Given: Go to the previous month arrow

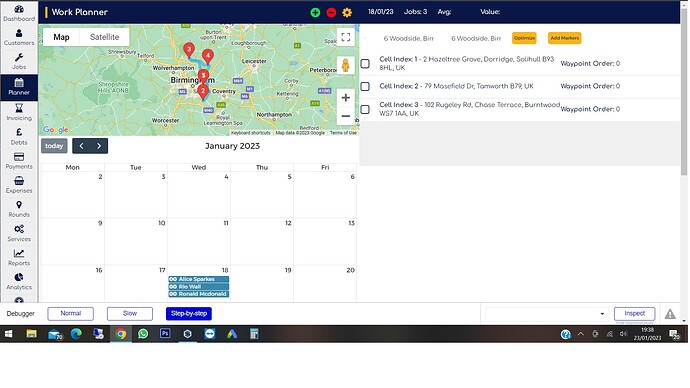Looking at the screenshot, I should [x=81, y=146].
